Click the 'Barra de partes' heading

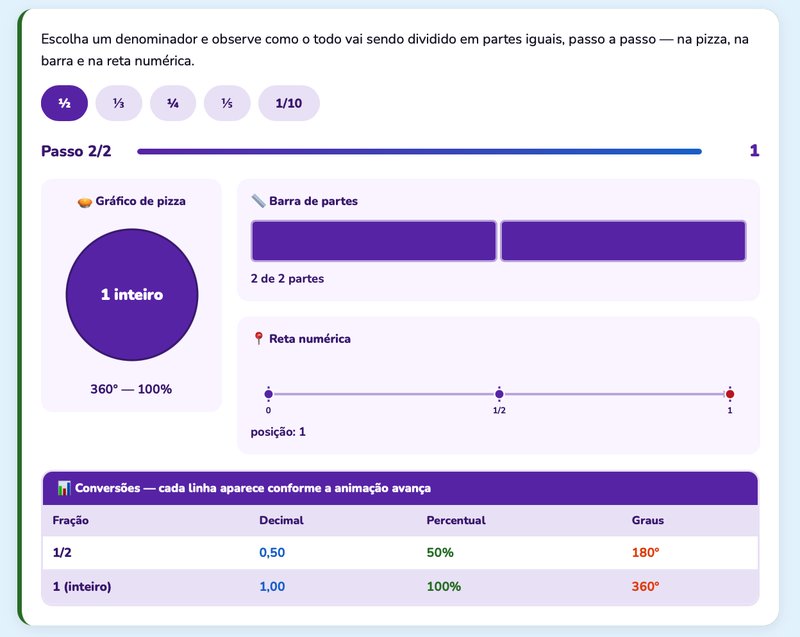313,201
